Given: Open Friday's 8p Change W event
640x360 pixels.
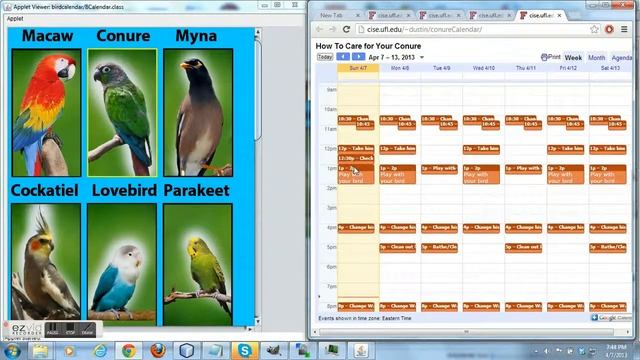Looking at the screenshot, I should pyautogui.click(x=565, y=306).
